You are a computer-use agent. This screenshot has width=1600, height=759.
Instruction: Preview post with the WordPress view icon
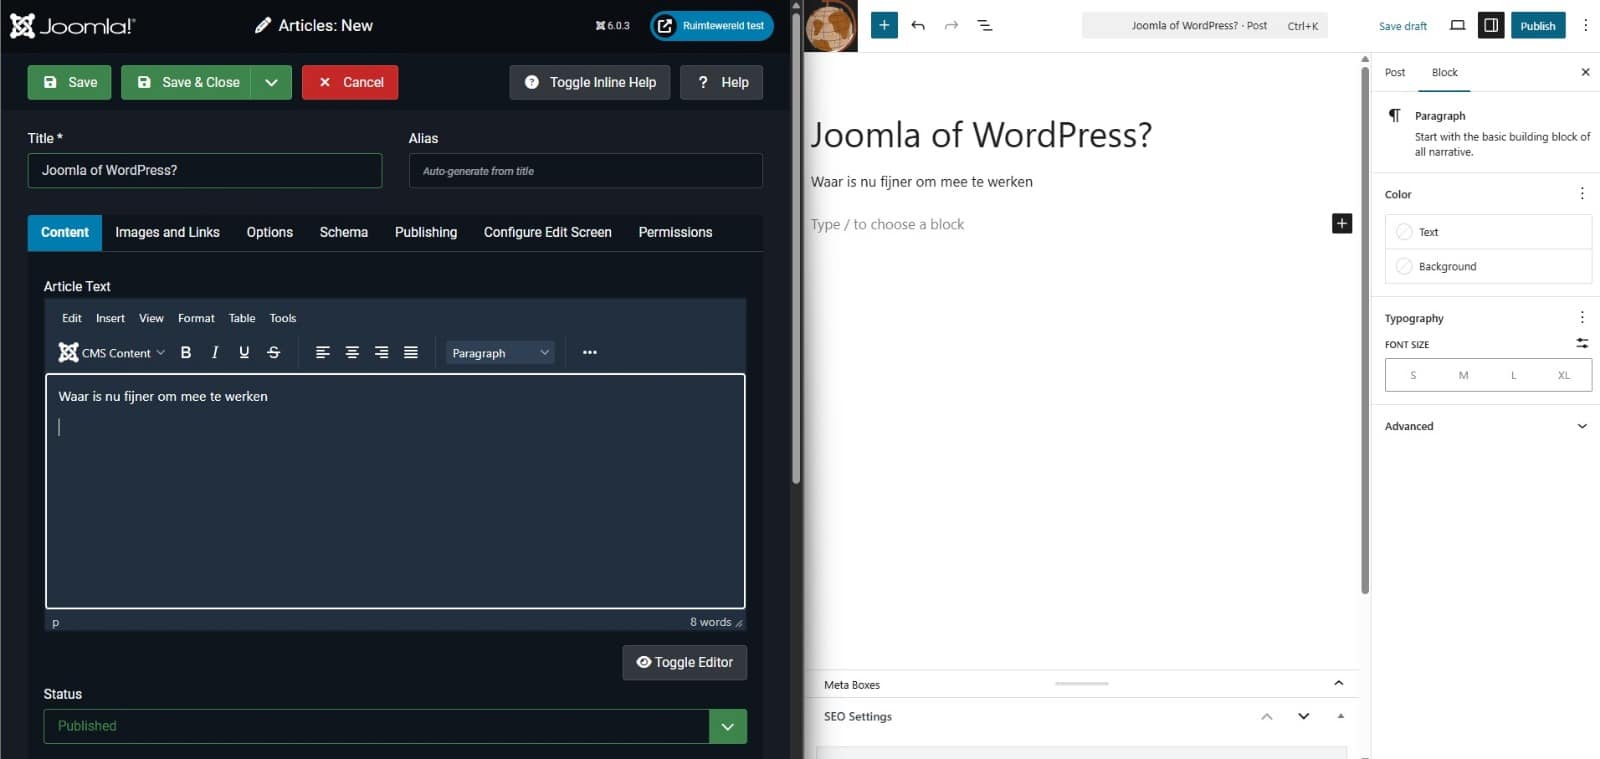click(x=1458, y=25)
